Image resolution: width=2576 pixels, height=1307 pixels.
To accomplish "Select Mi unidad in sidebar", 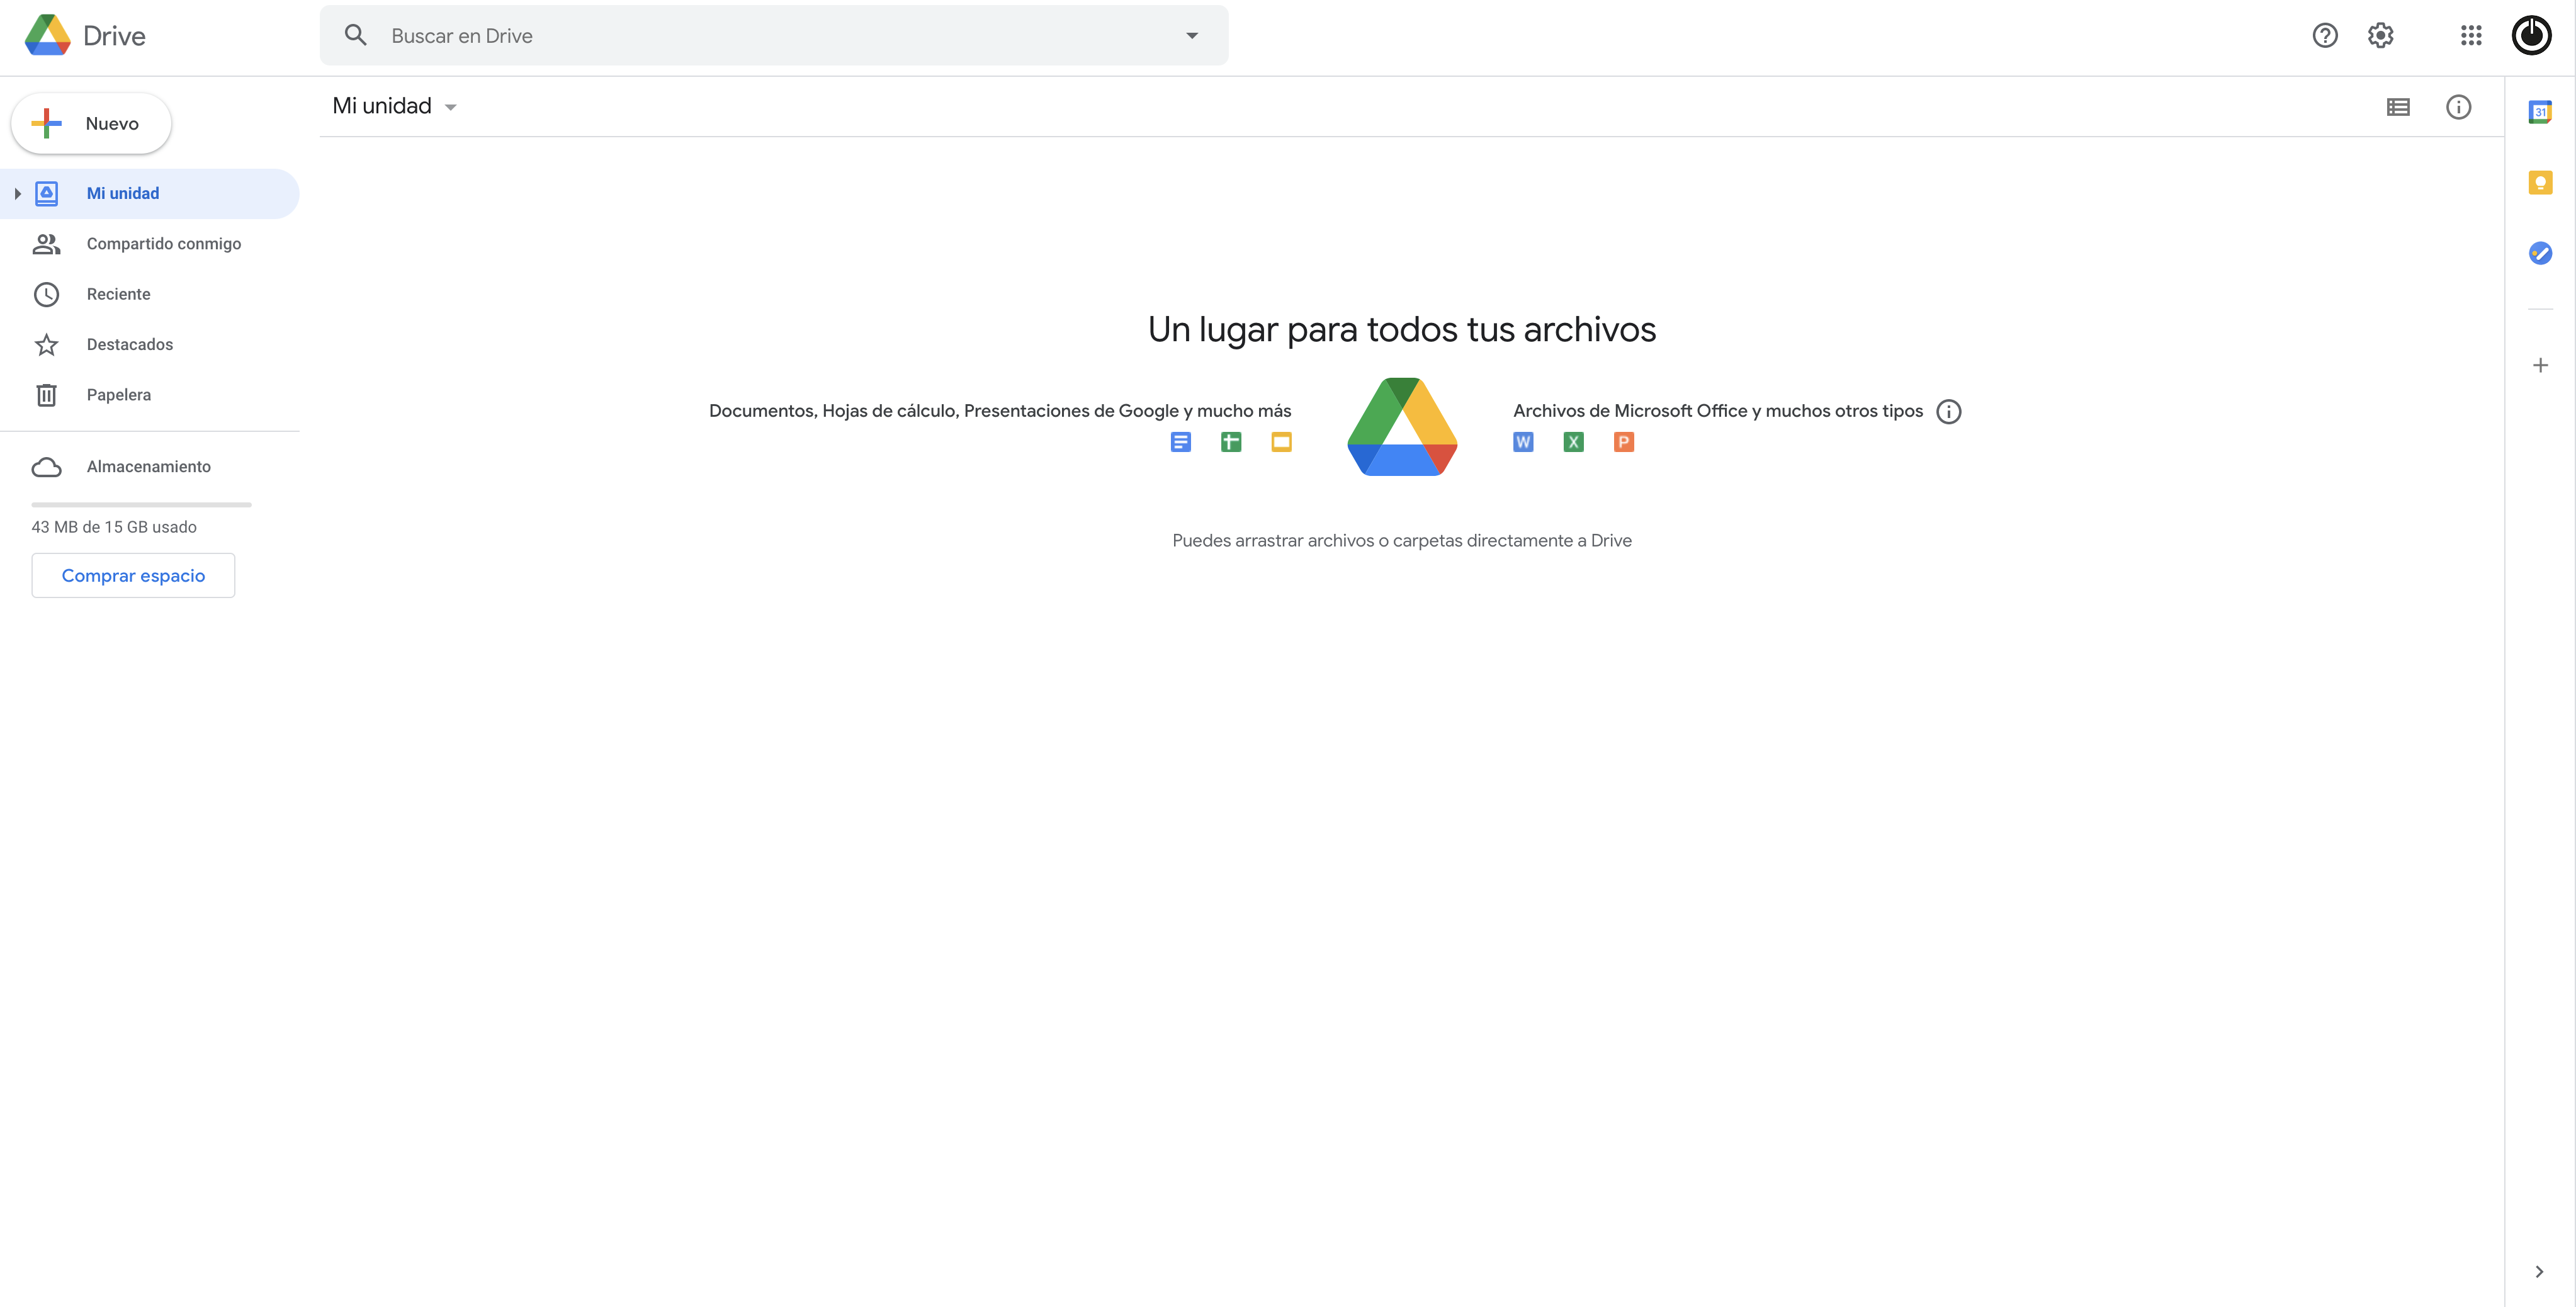I will click(150, 194).
